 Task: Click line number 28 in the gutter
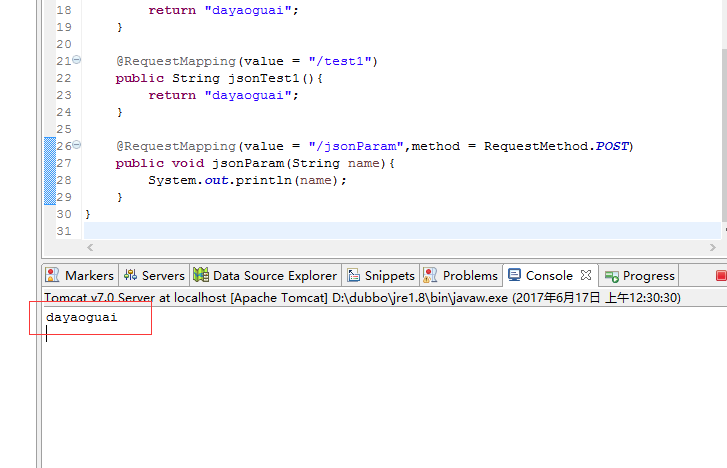[x=63, y=180]
